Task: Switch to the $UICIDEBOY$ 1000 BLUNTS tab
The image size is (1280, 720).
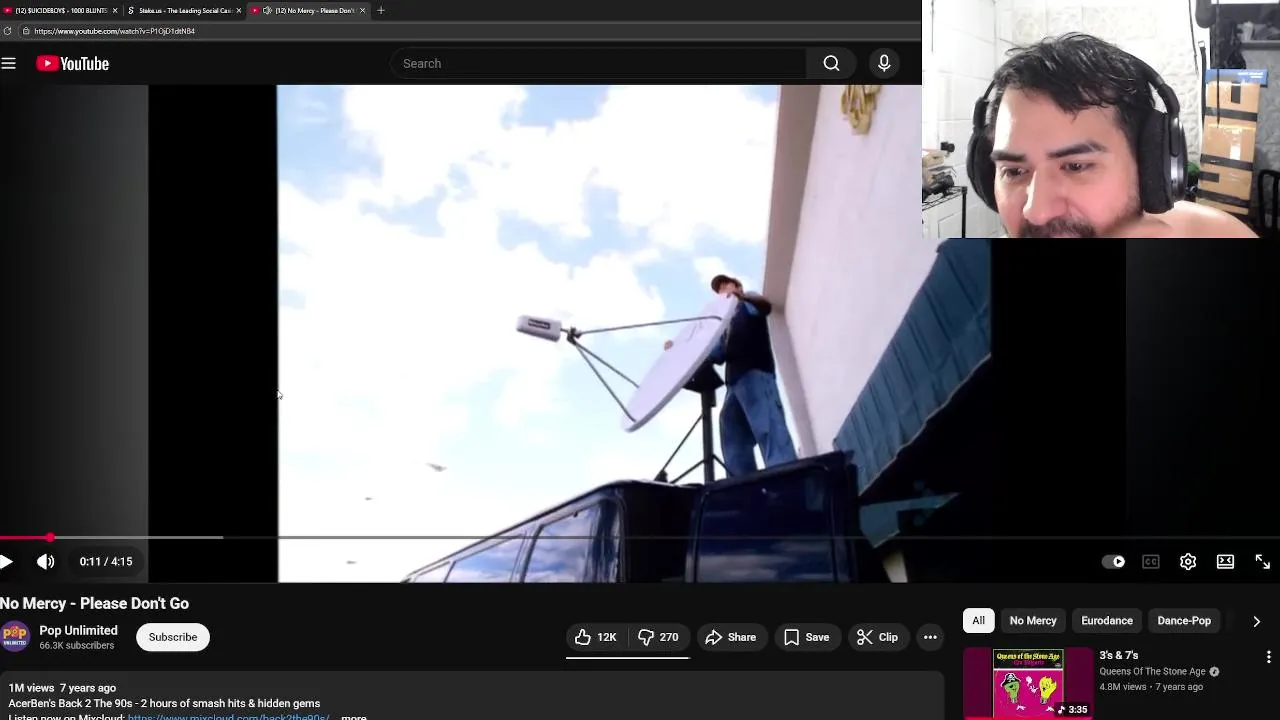Action: click(x=58, y=10)
